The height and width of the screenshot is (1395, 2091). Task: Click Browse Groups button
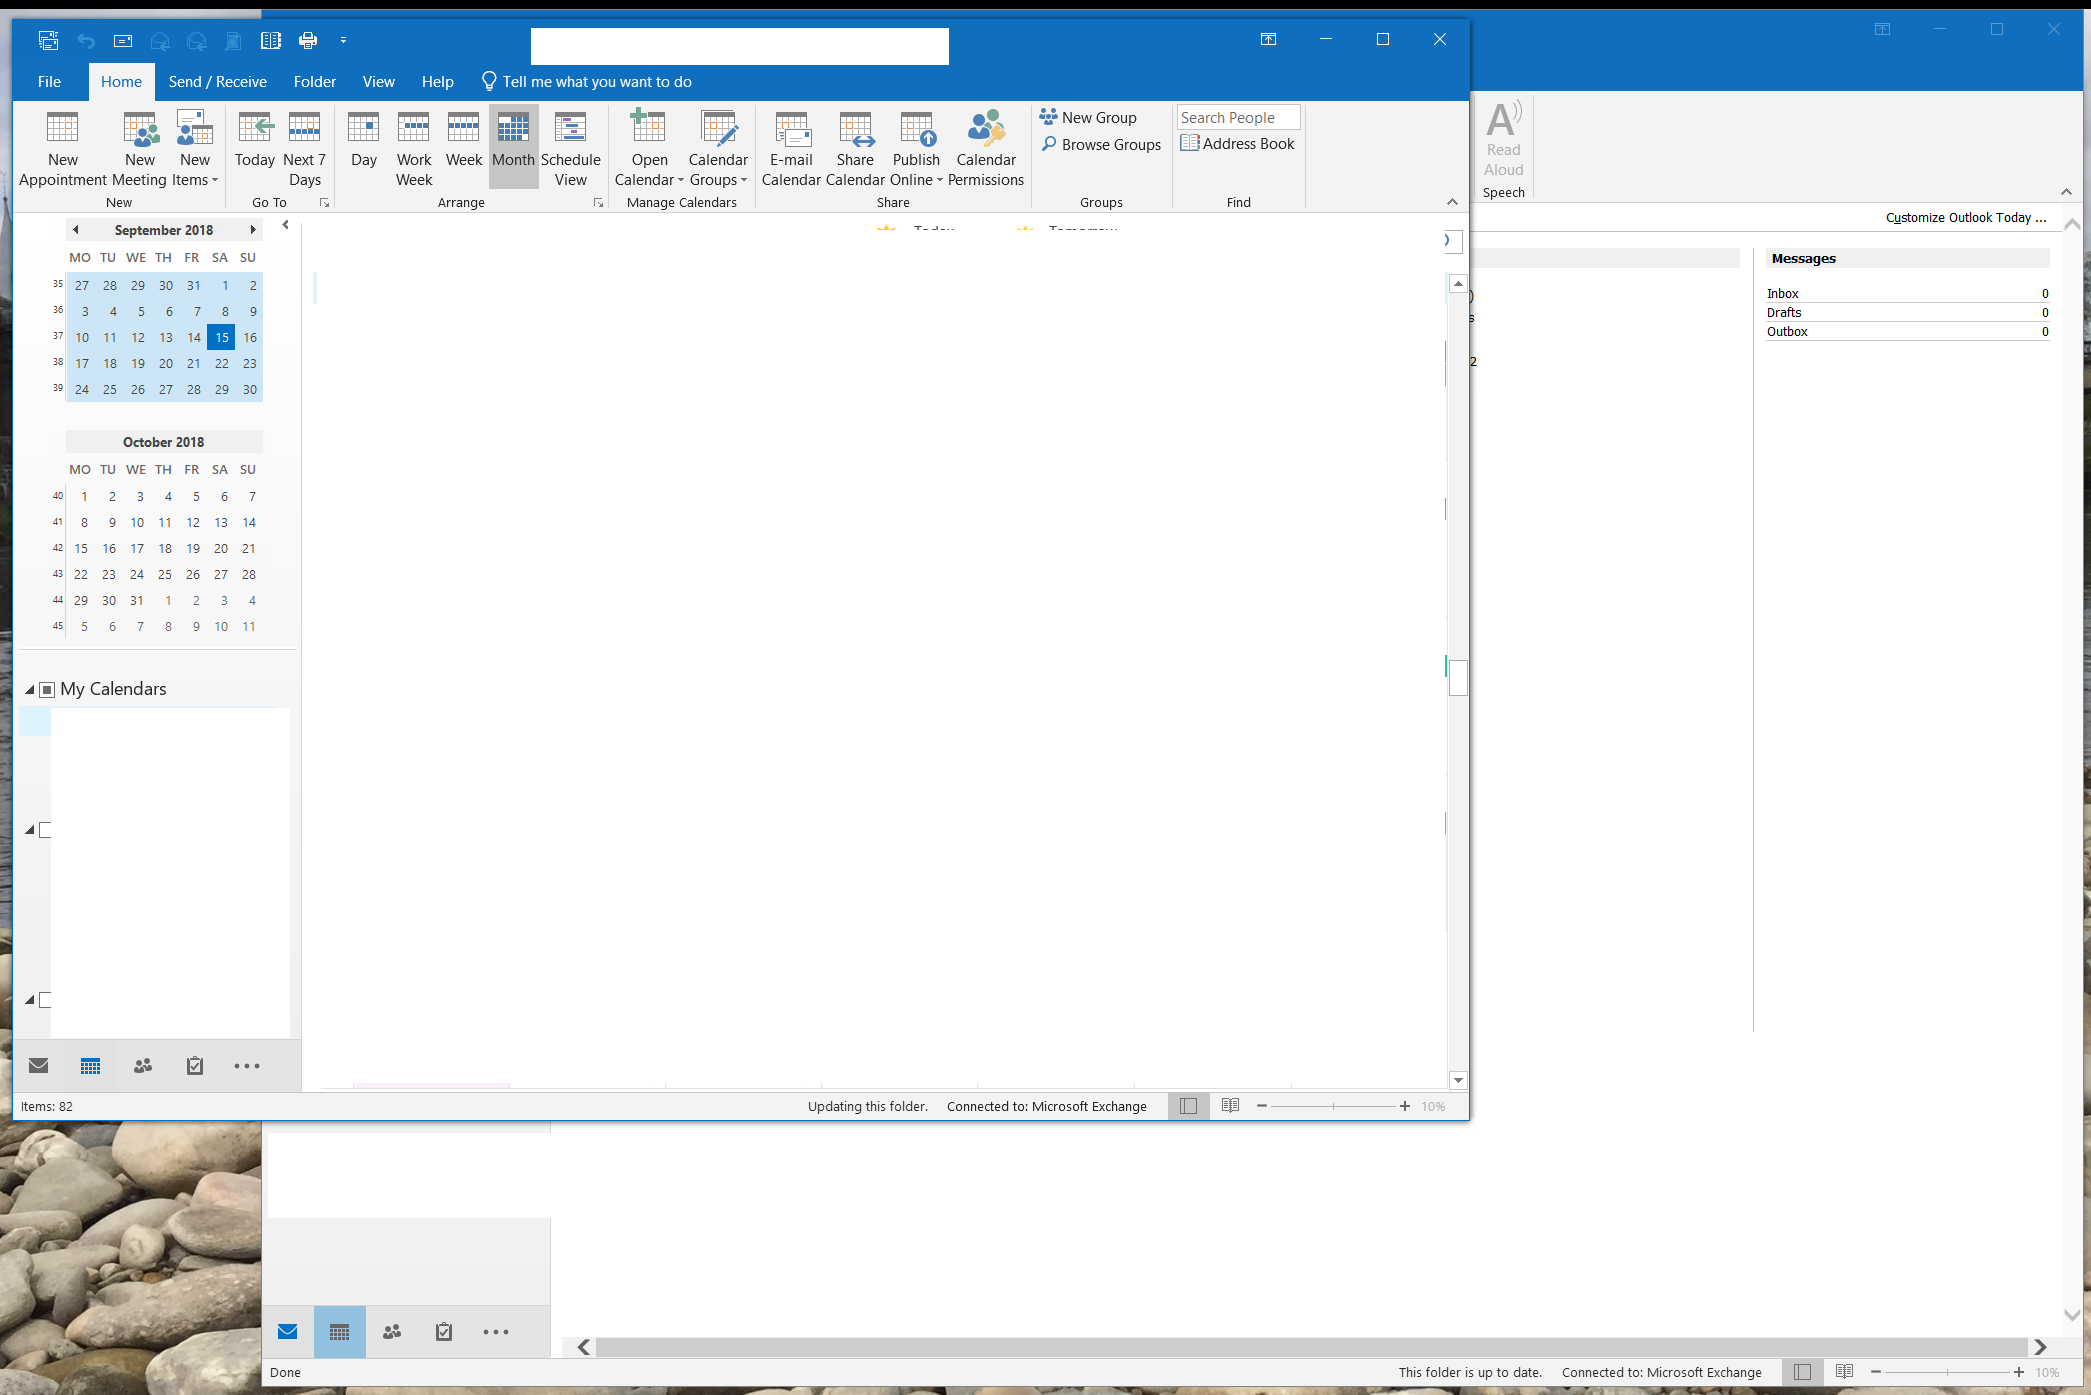tap(1101, 145)
